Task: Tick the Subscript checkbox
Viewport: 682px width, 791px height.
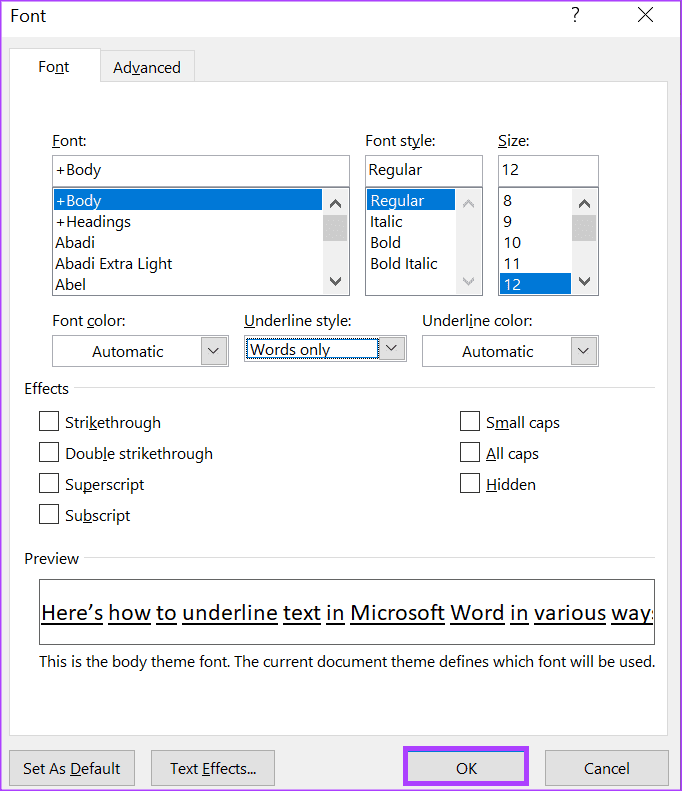Action: 49,515
